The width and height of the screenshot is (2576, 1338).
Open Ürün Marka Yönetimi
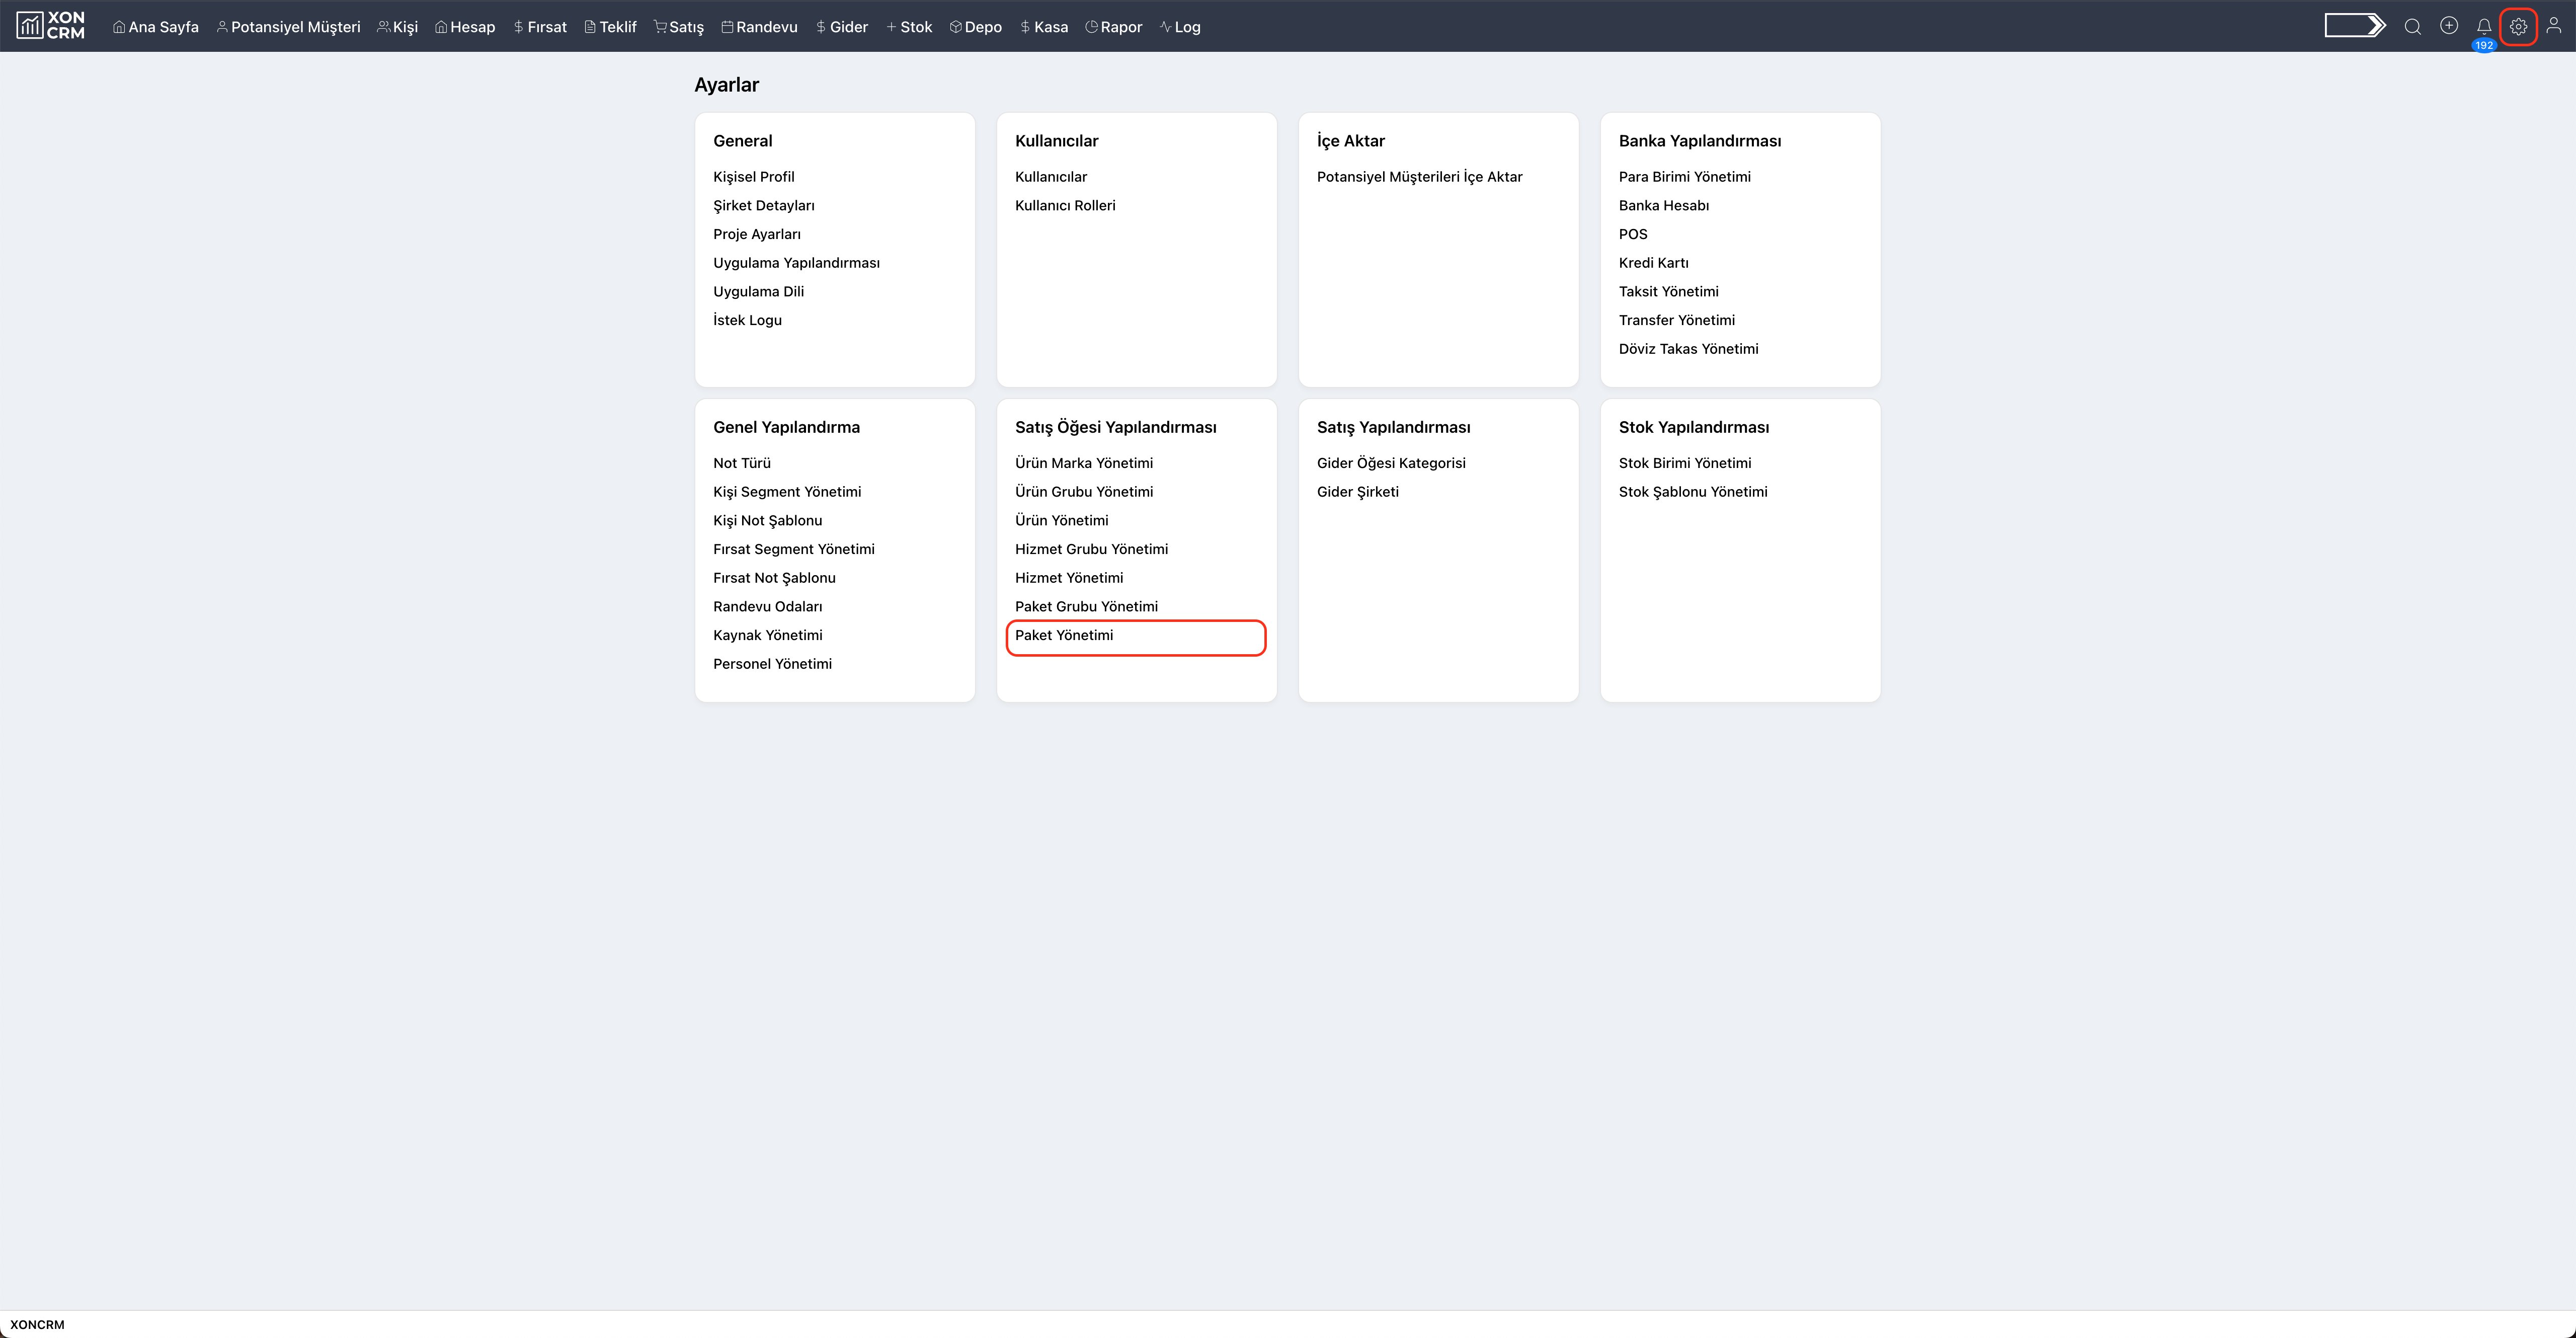coord(1084,463)
